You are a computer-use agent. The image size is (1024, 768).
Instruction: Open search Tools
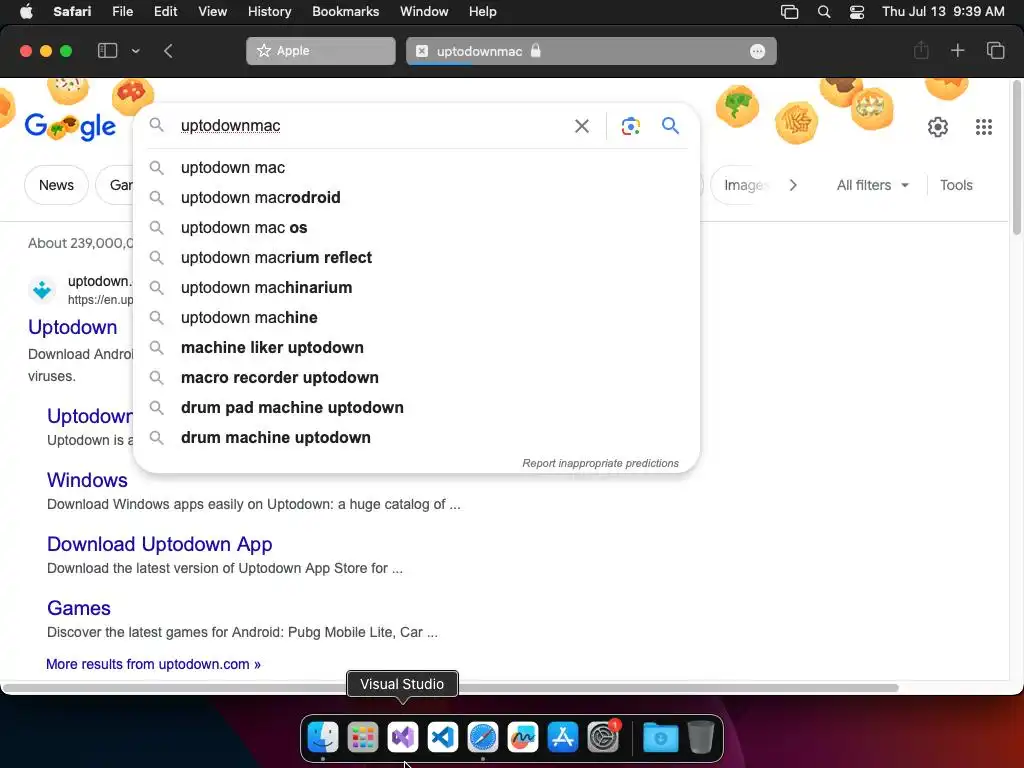point(956,185)
